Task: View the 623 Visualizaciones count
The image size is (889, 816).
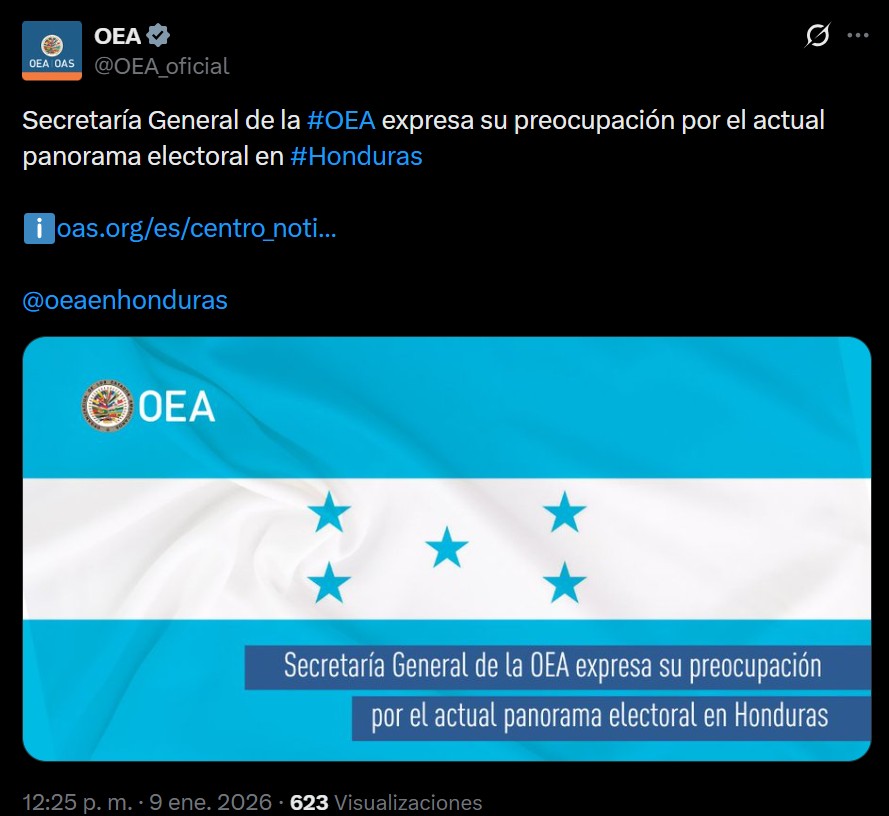Action: (385, 802)
